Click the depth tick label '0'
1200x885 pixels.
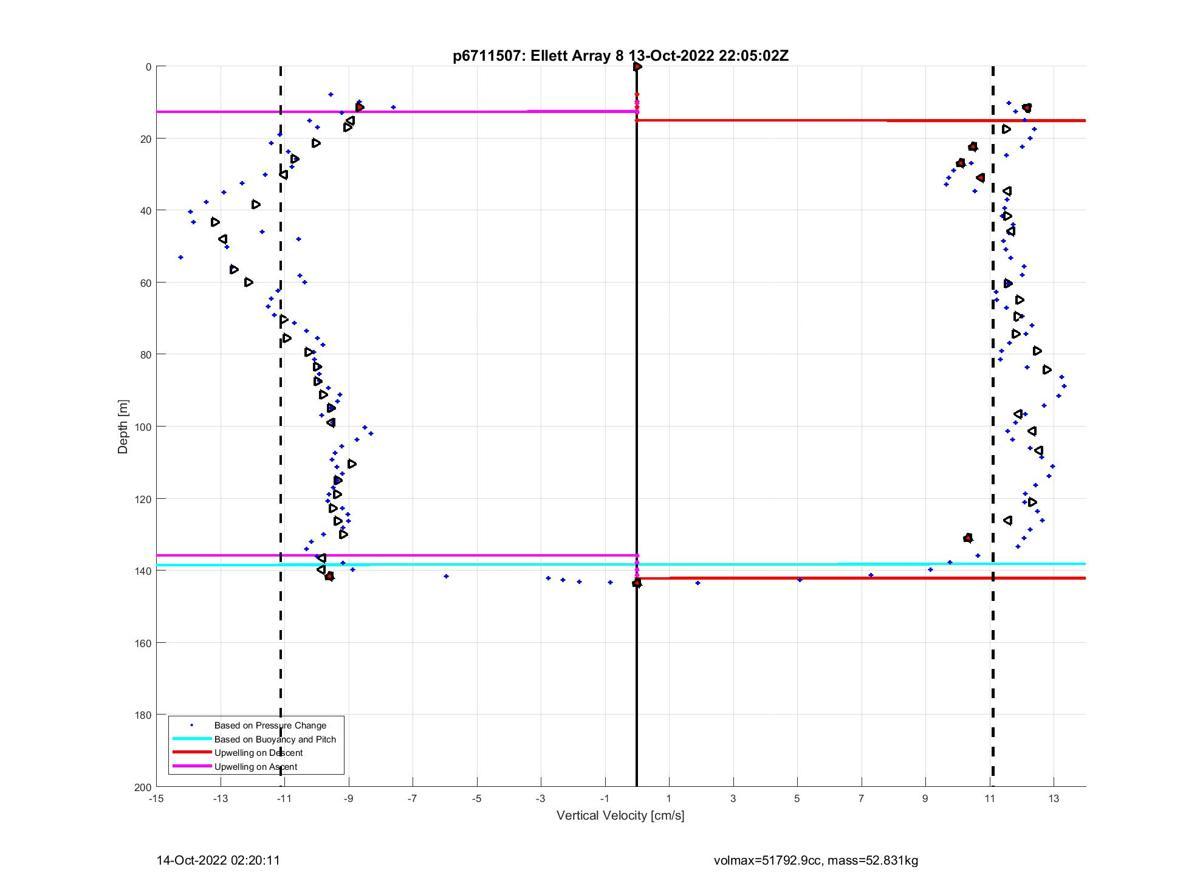click(148, 67)
